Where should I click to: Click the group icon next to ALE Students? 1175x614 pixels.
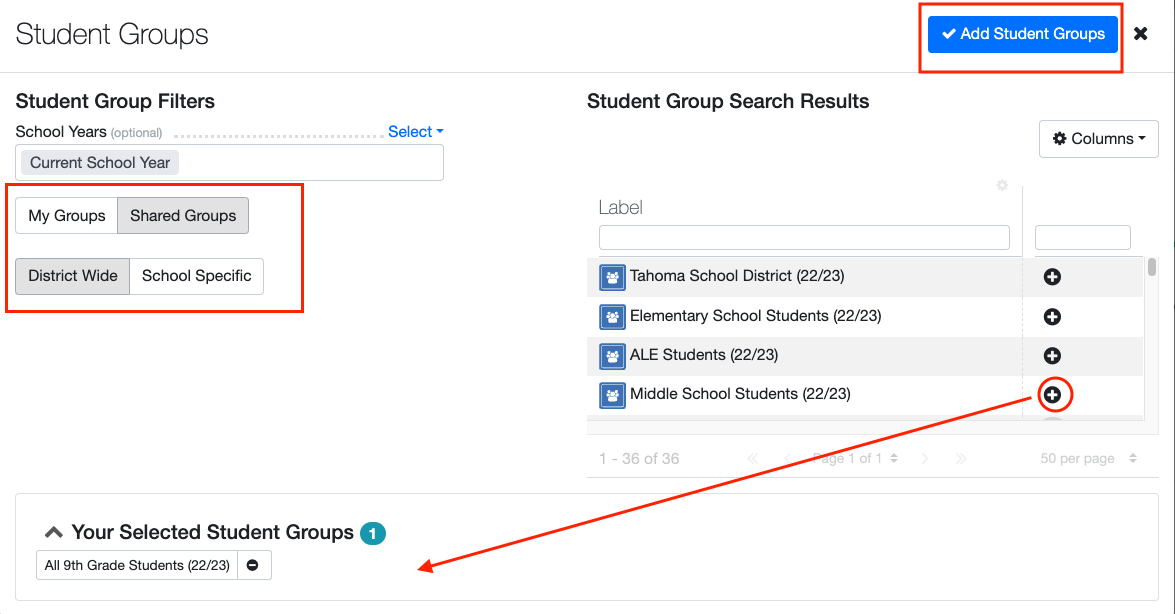pyautogui.click(x=612, y=356)
